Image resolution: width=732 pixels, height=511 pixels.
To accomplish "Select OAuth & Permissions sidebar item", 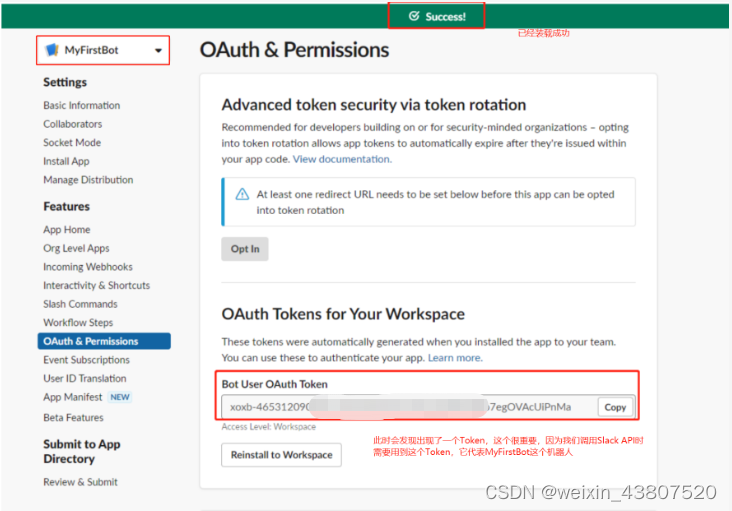I will [x=104, y=341].
